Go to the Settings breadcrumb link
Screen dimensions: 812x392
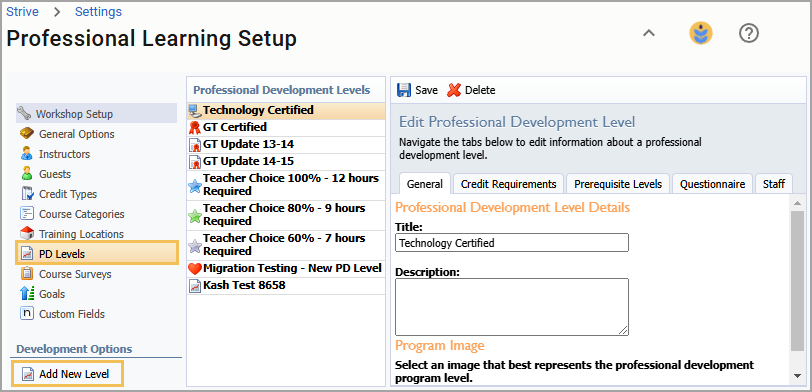point(98,11)
